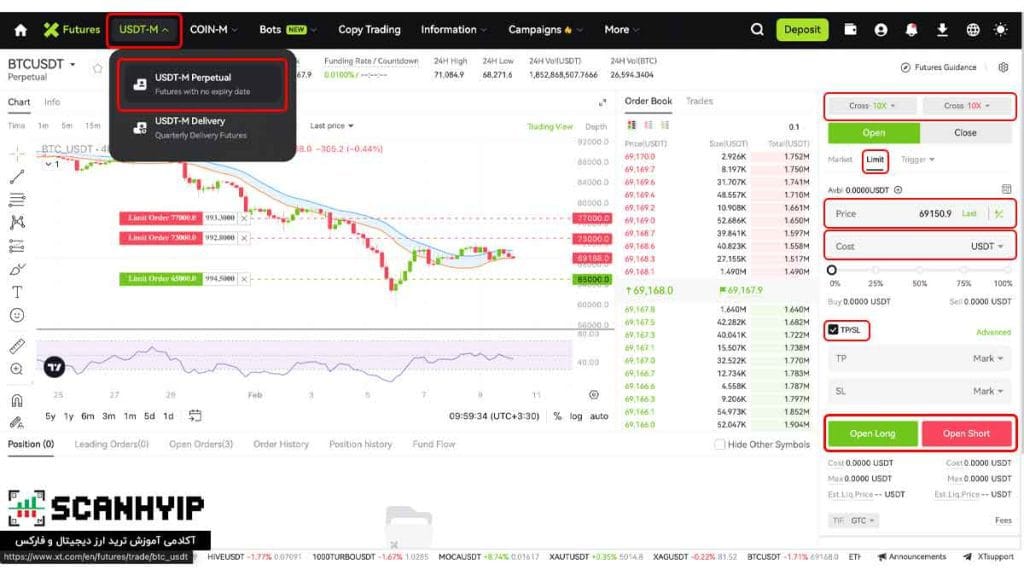Choose USDT-M Perpetual menu entry
The height and width of the screenshot is (576, 1024).
202,84
